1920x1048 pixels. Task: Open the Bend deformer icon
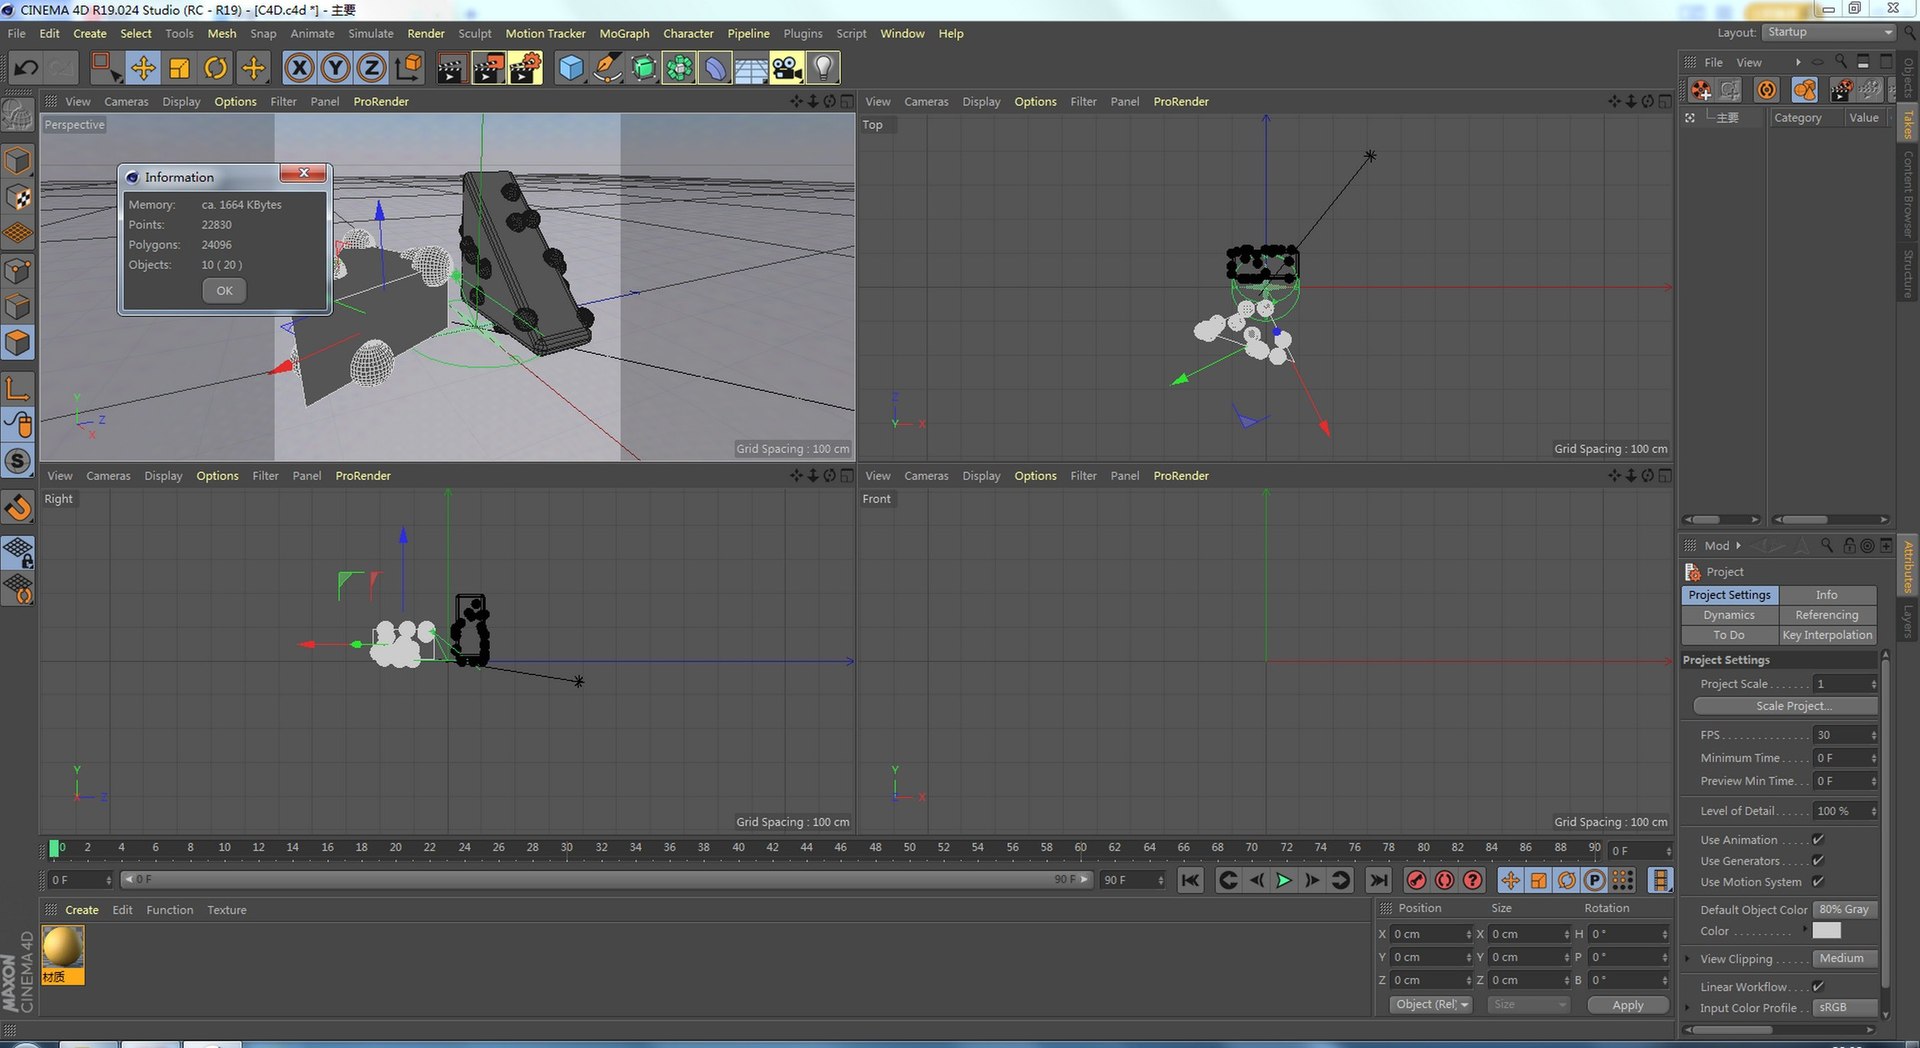tap(715, 68)
